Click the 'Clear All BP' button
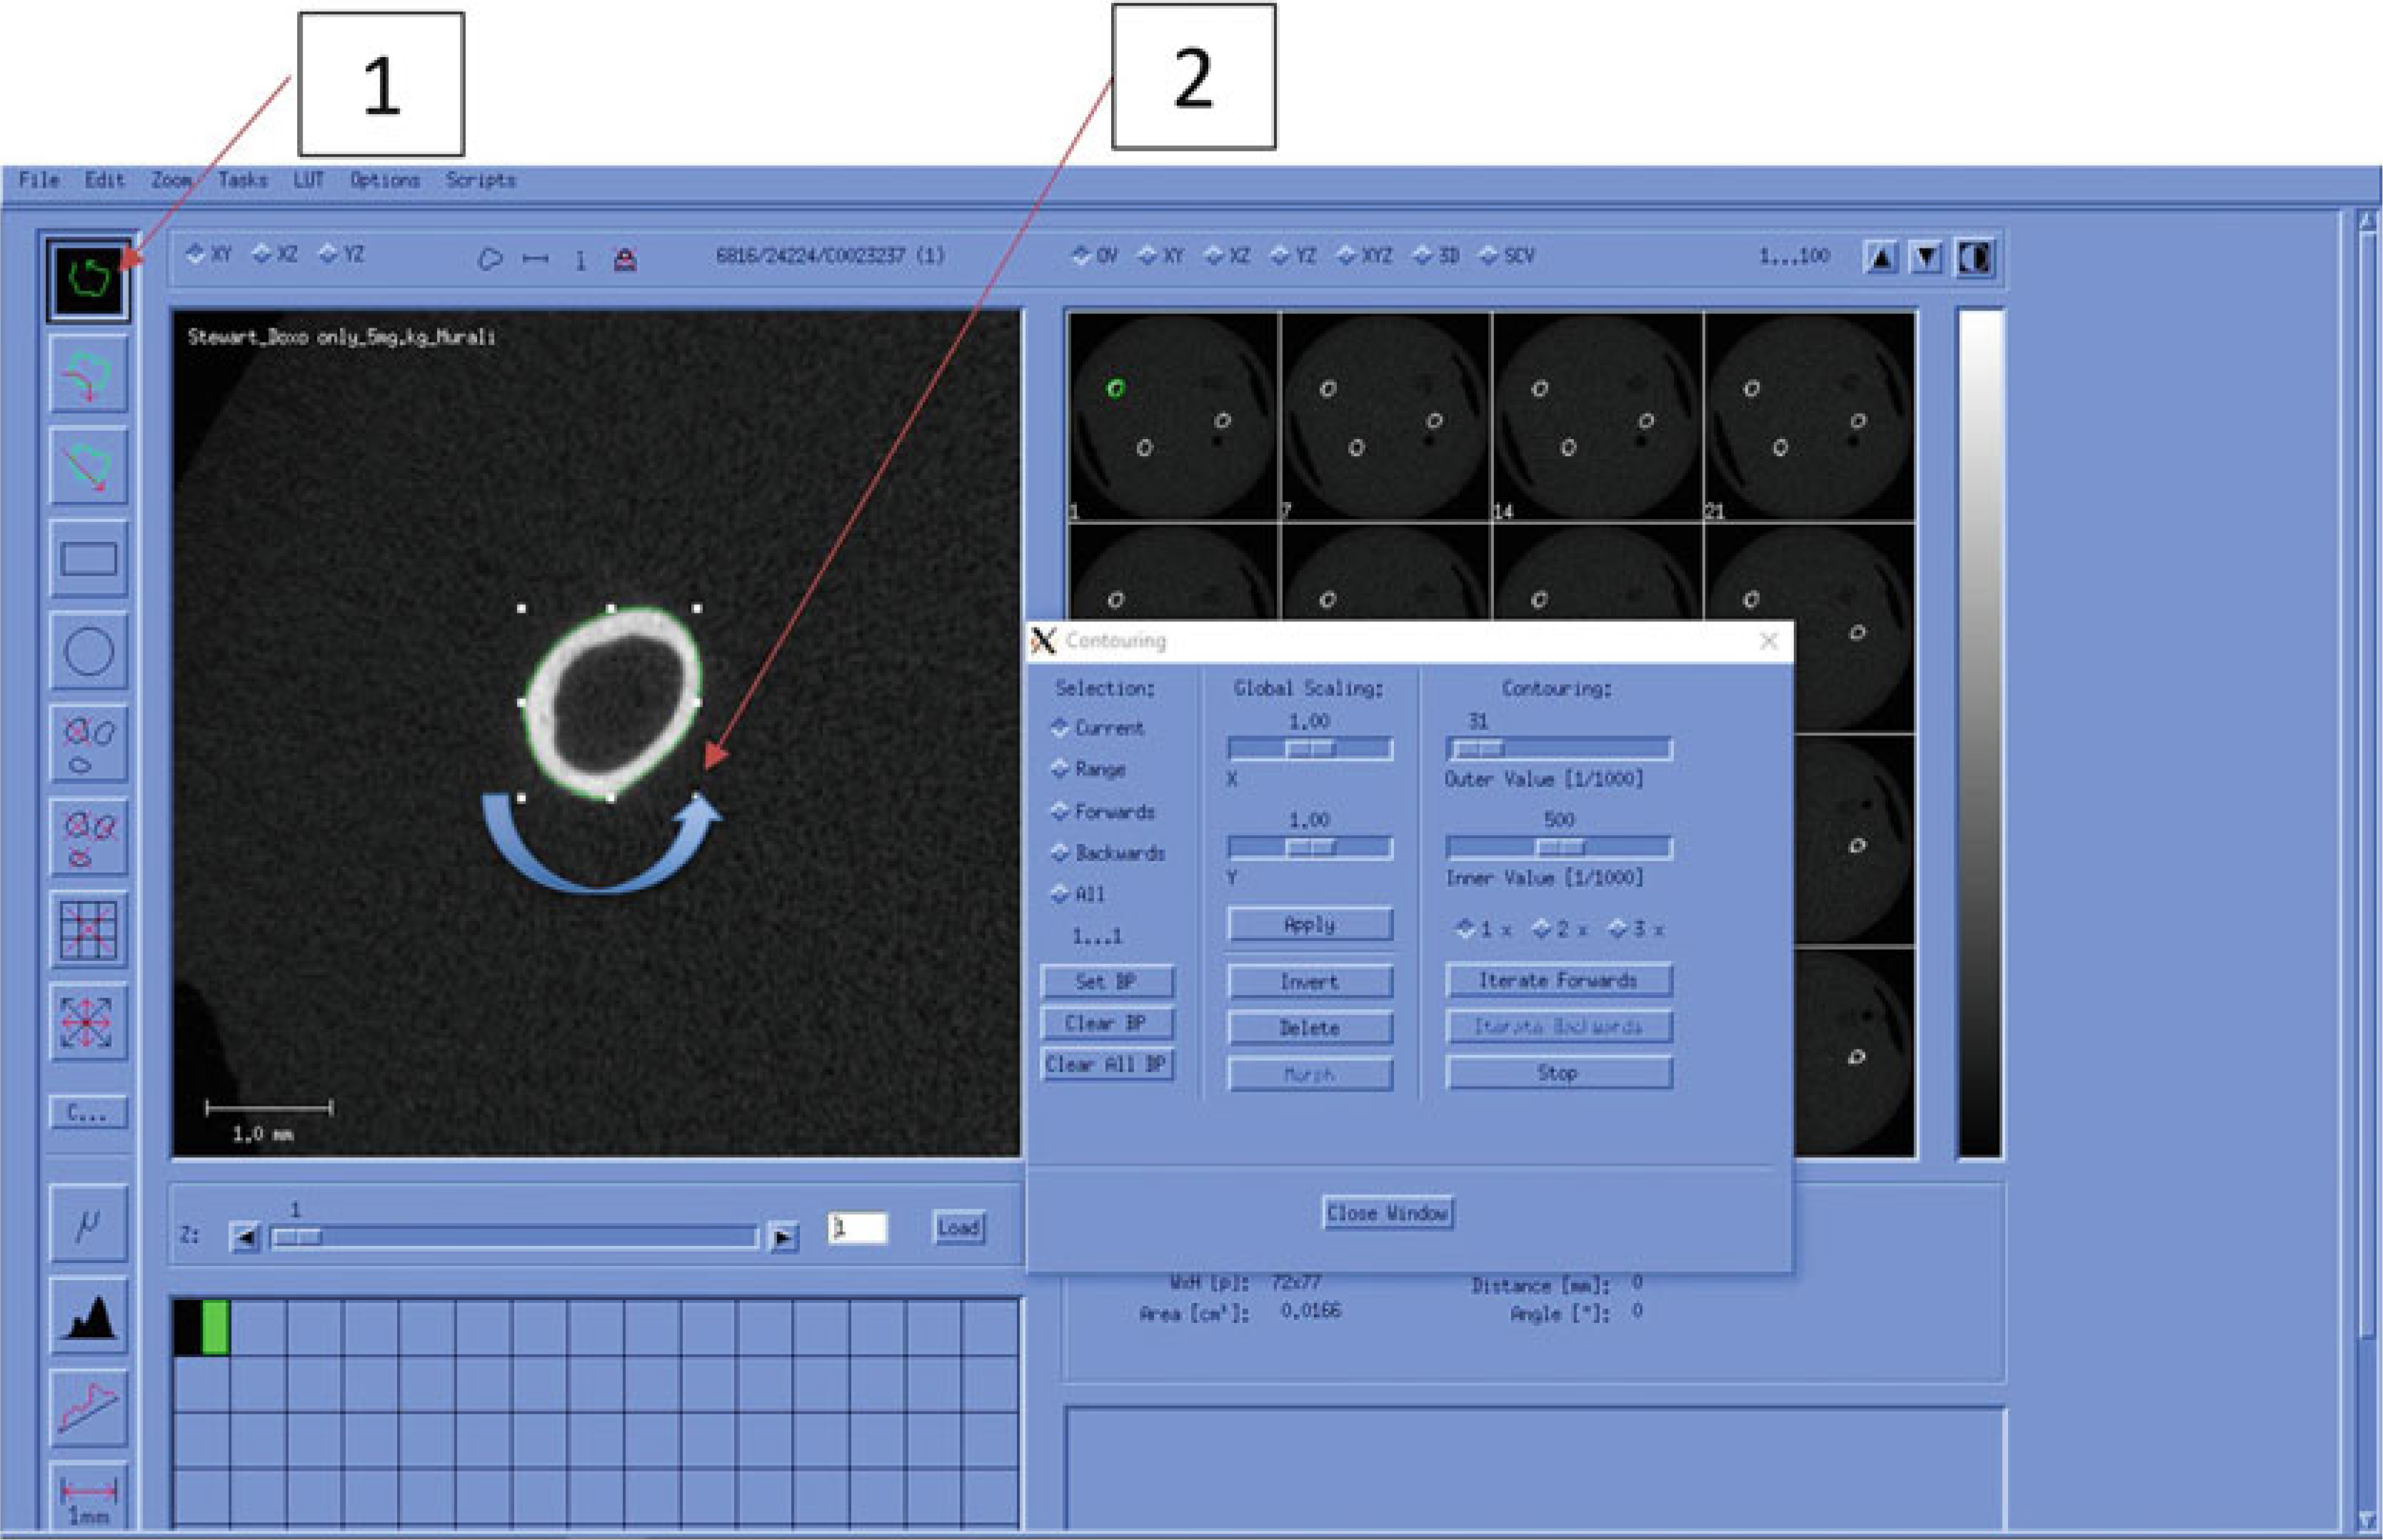2383x1540 pixels. 1106,1064
